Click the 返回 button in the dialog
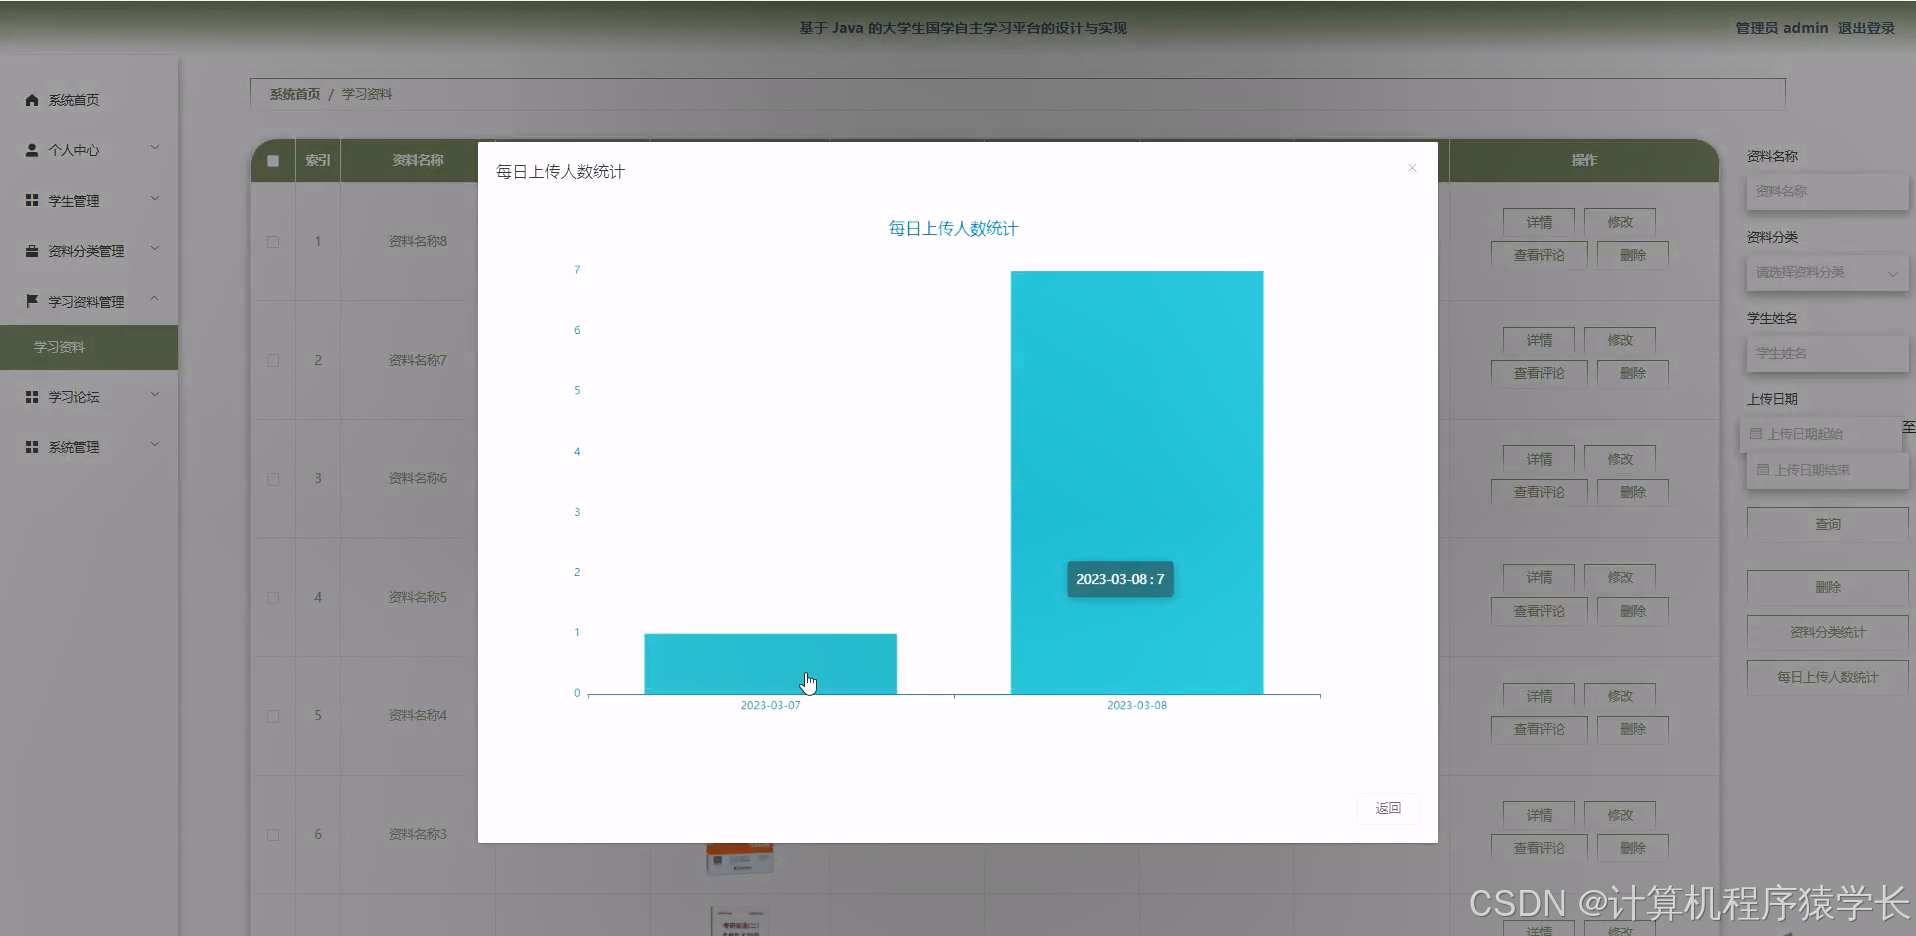This screenshot has width=1916, height=936. click(x=1388, y=808)
